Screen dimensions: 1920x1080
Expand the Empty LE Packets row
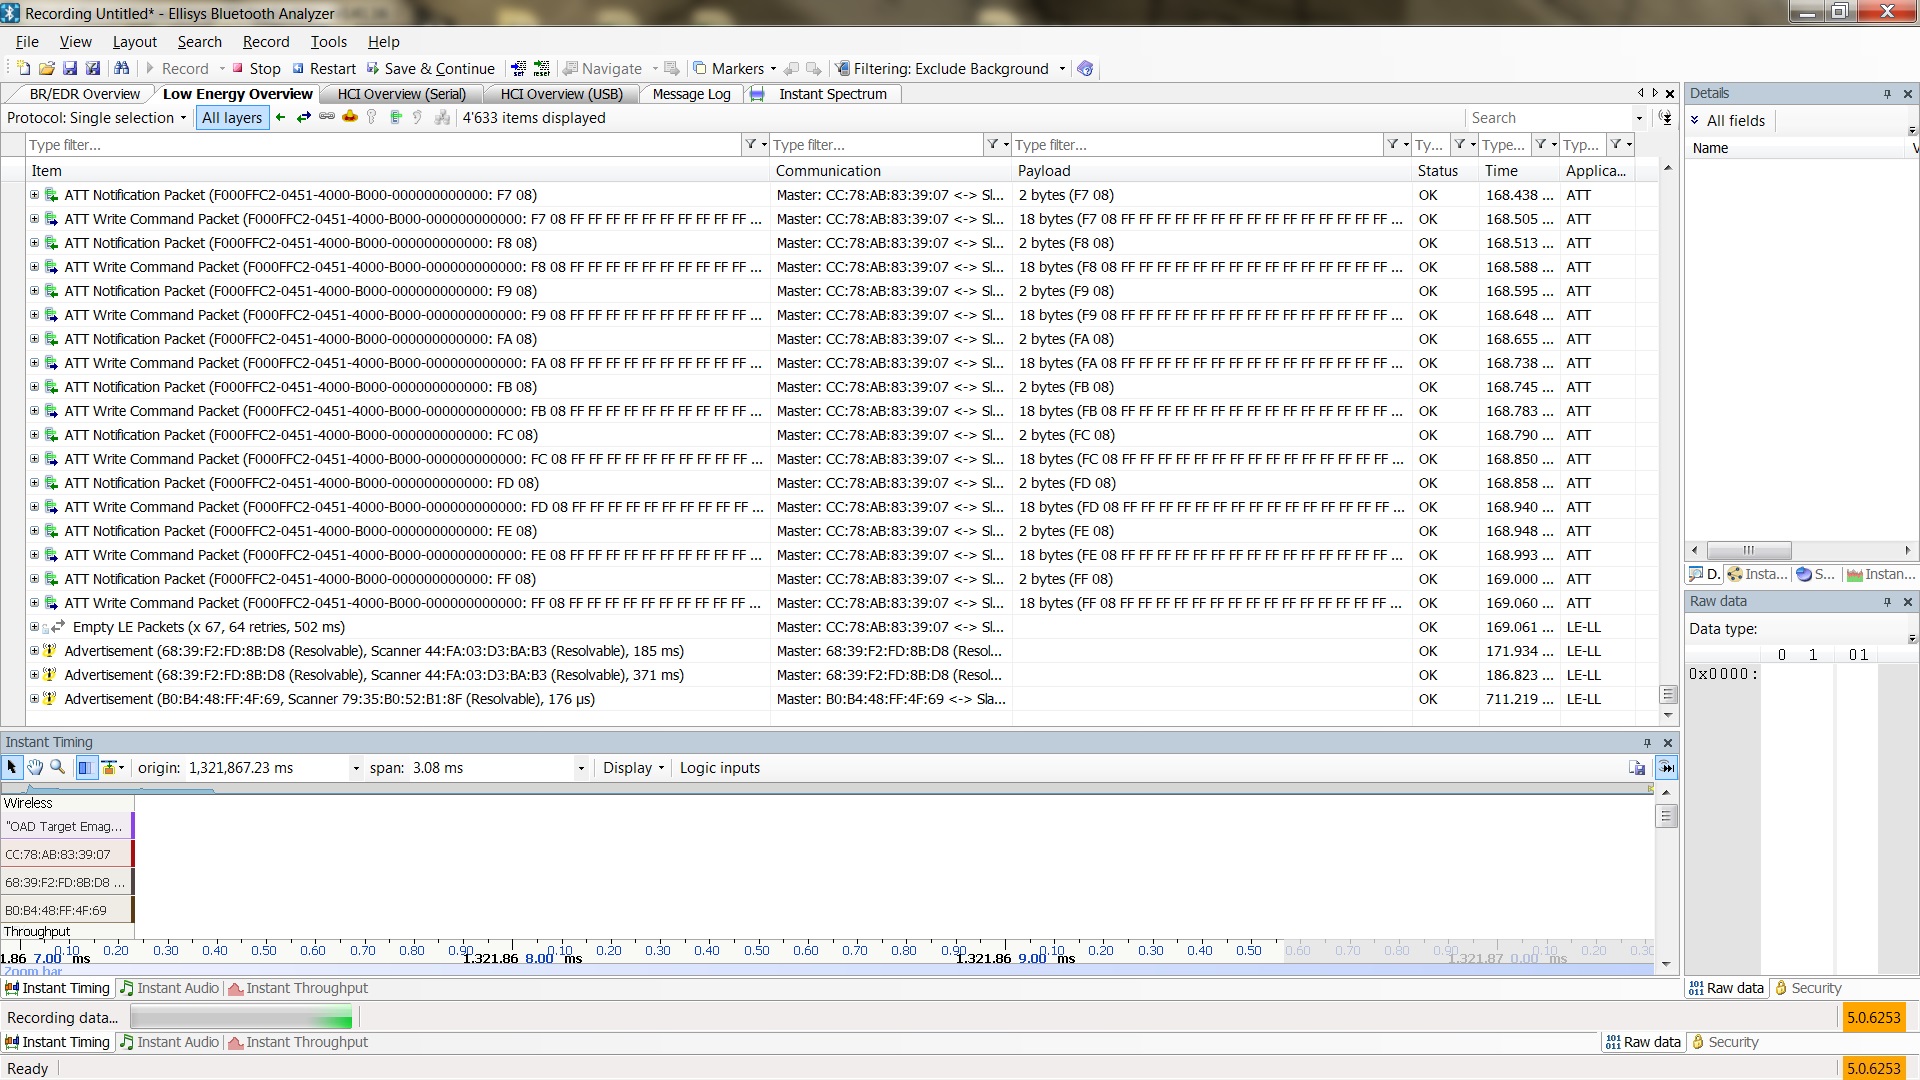34,627
